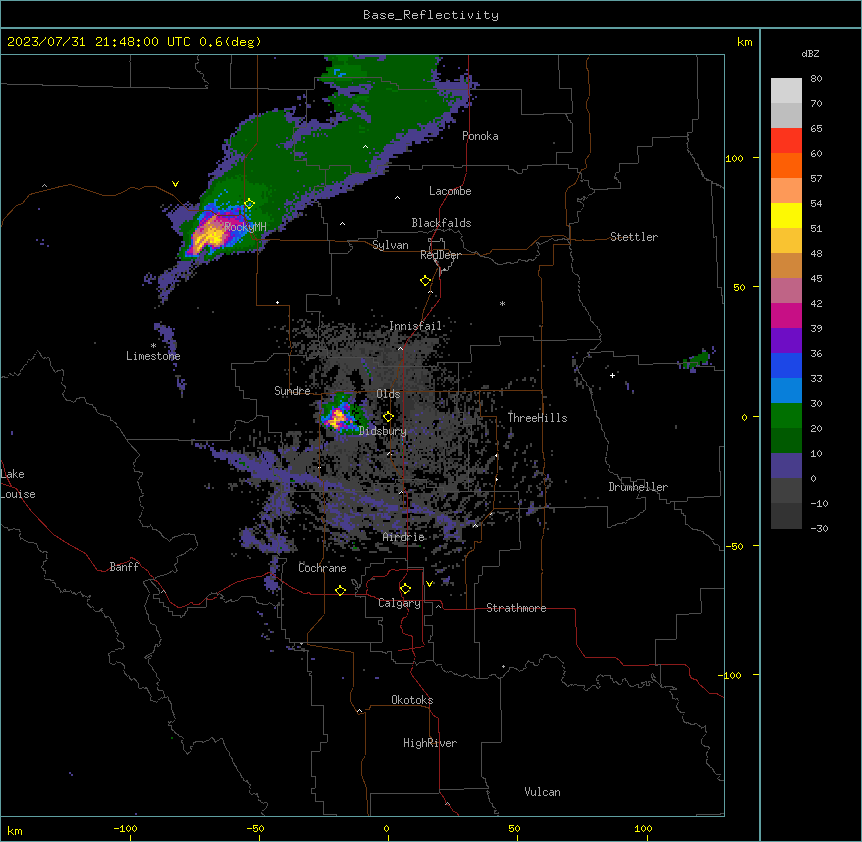
Task: Click the Ponoka city label
Action: tap(480, 136)
